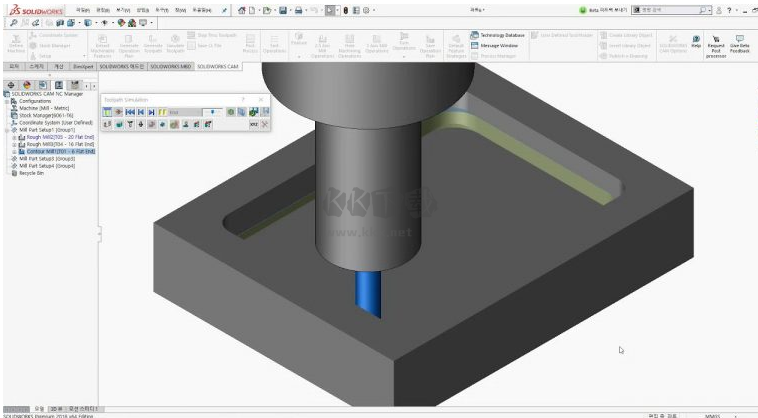Collapse the Mill Part Setup1 tree node
The width and height of the screenshot is (758, 418).
pyautogui.click(x=6, y=130)
